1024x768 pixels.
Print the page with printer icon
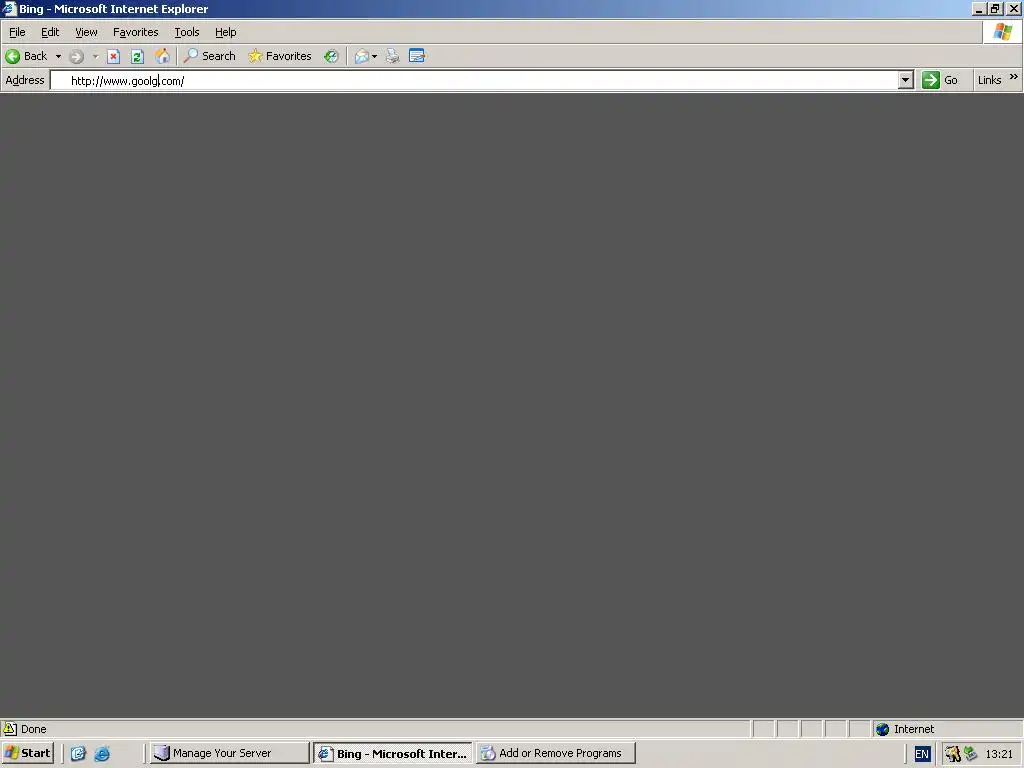click(x=392, y=56)
